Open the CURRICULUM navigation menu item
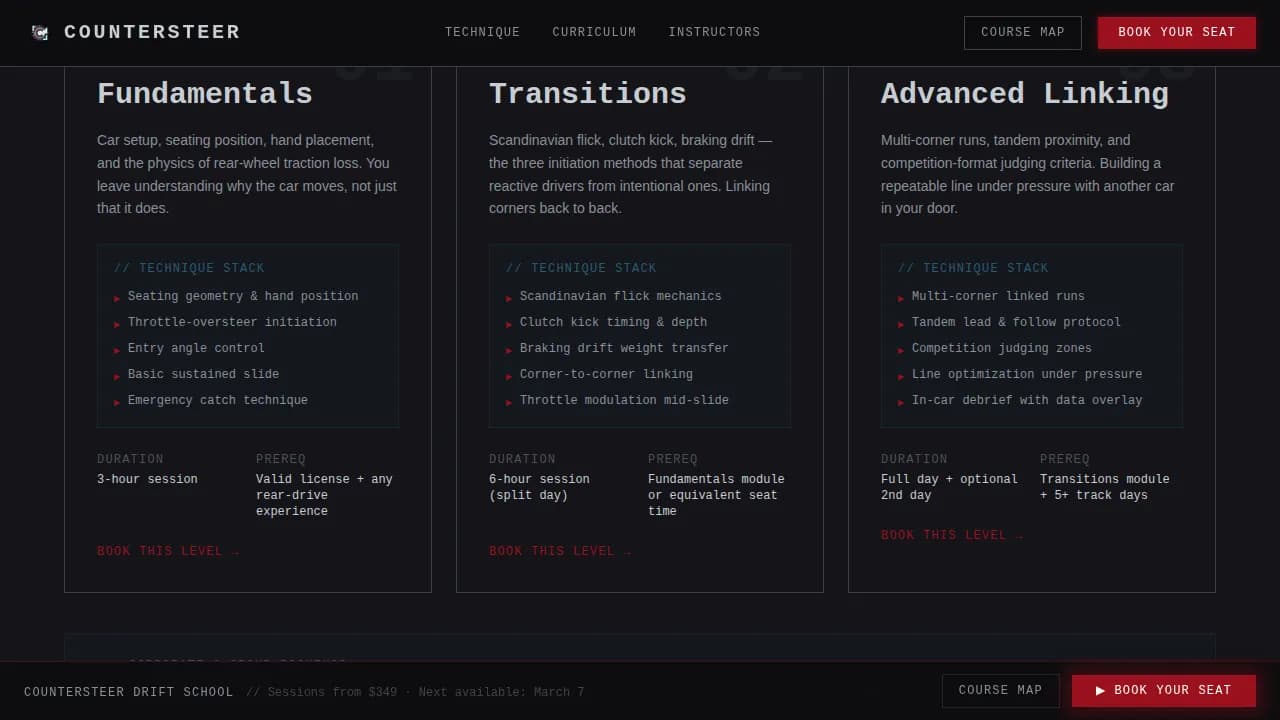Screen dimensions: 1280x720 [594, 32]
